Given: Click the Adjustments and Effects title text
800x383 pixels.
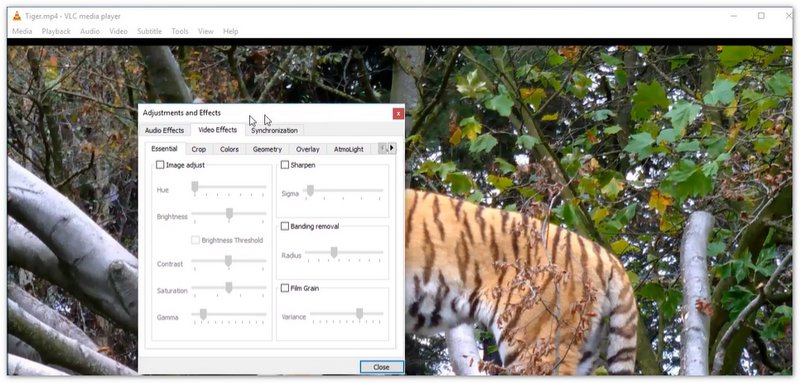Looking at the screenshot, I should (x=182, y=113).
